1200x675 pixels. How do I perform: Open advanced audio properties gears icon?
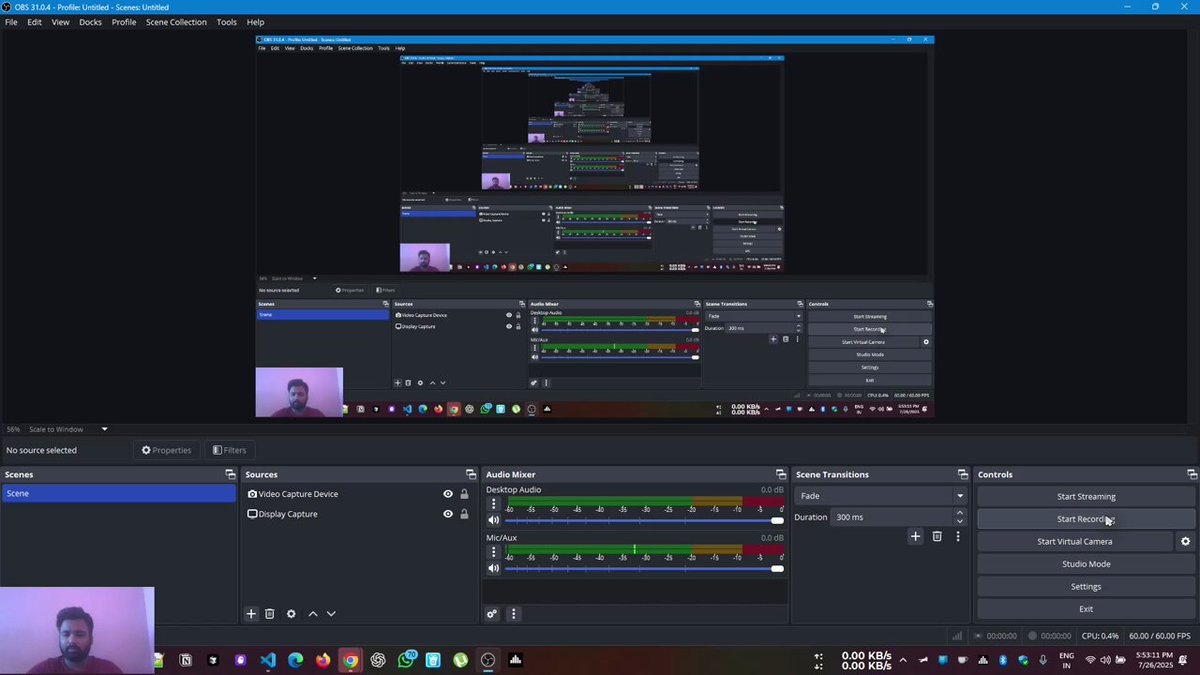pyautogui.click(x=492, y=614)
